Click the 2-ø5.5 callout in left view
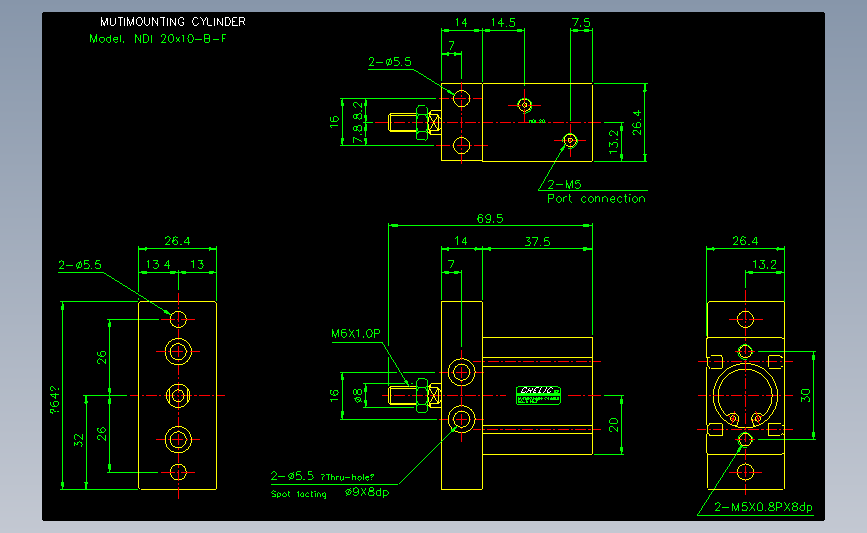Image resolution: width=867 pixels, height=533 pixels. (x=80, y=265)
